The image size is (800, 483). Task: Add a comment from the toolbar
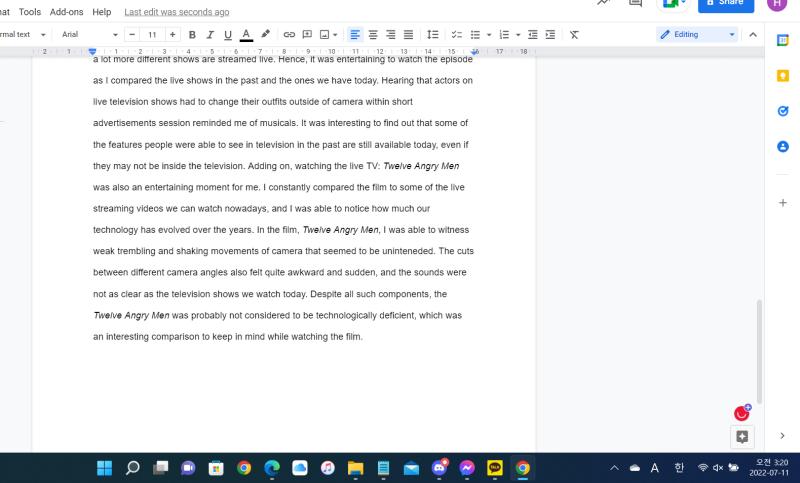click(307, 35)
